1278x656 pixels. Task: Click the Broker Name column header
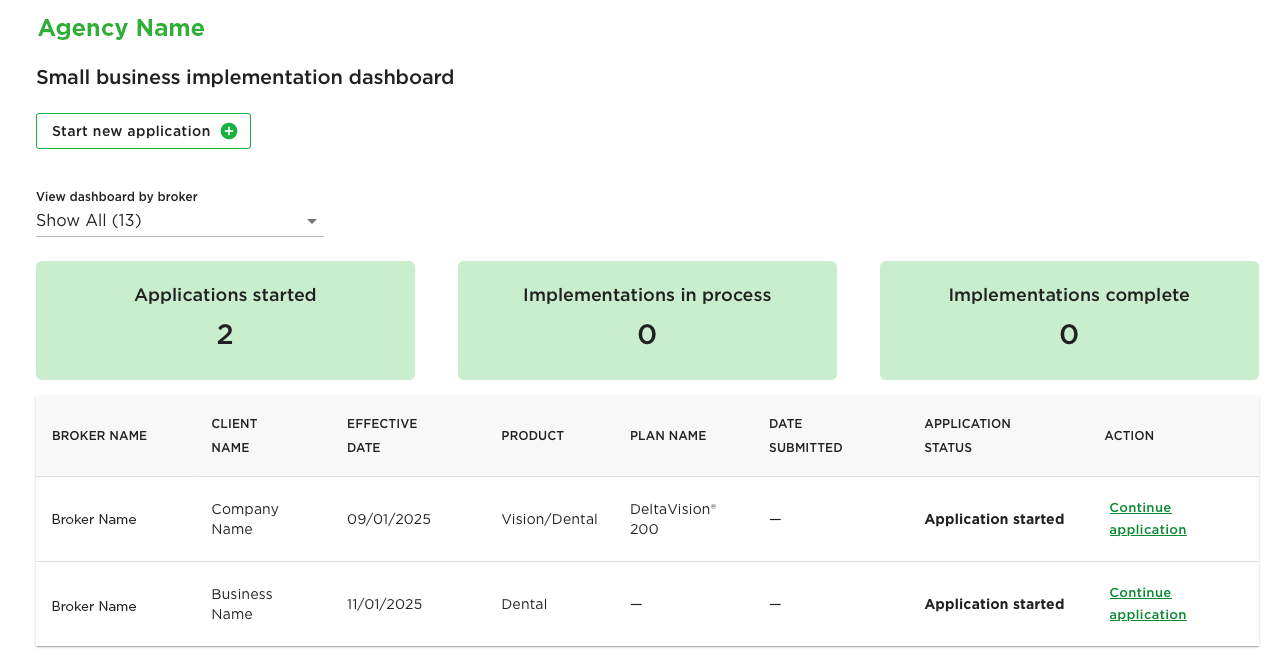click(99, 436)
